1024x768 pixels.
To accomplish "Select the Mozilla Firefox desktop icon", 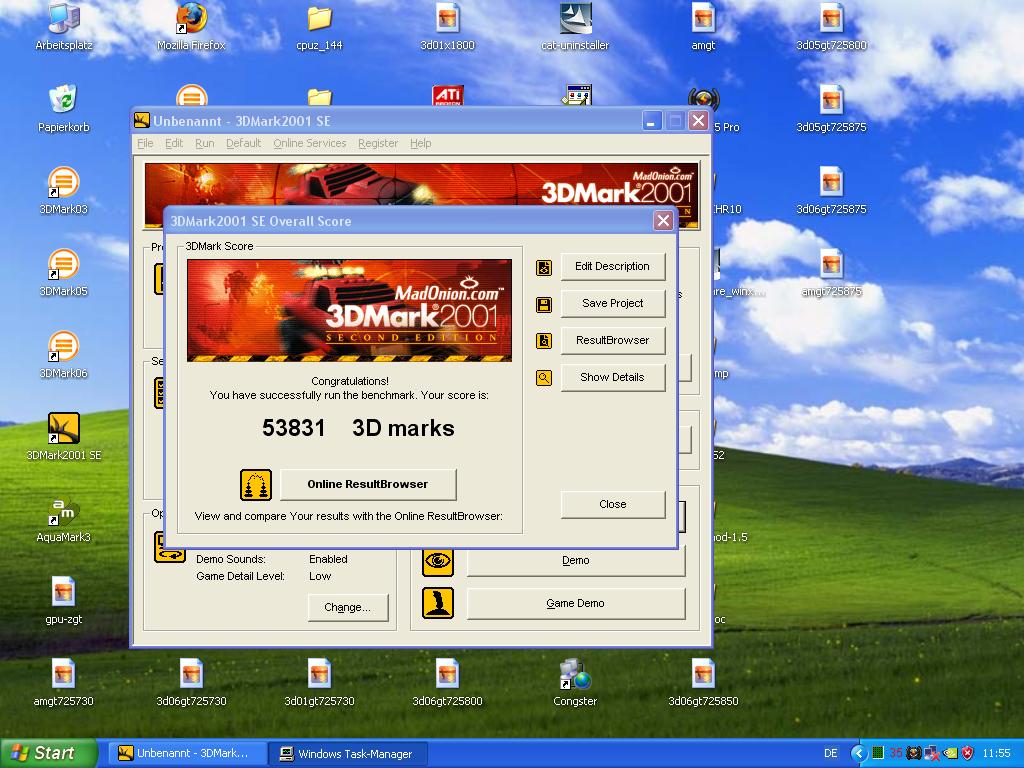I will click(x=191, y=27).
